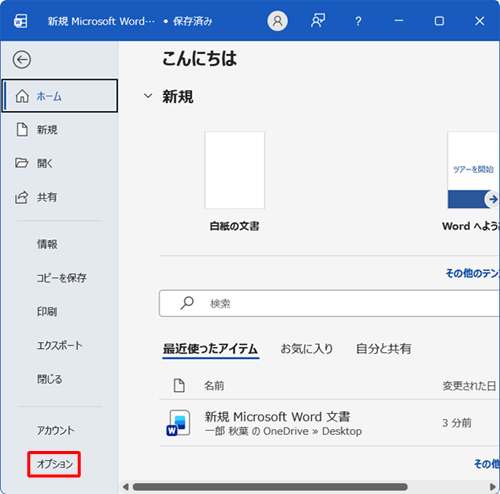Click the Word app icon in the title bar
This screenshot has height=494, width=500.
point(21,21)
